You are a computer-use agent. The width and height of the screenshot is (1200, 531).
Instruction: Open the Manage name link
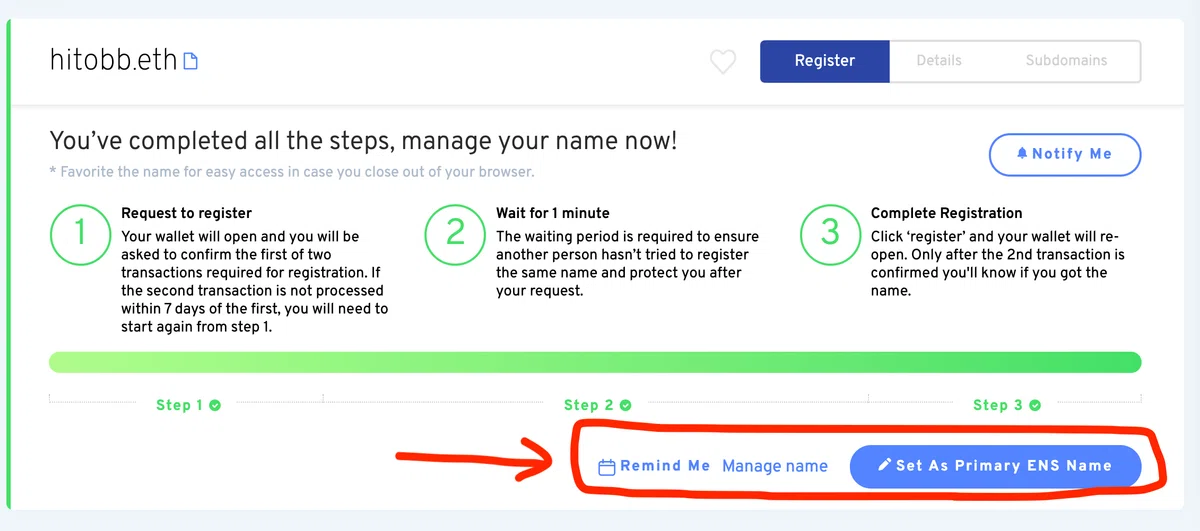point(775,466)
